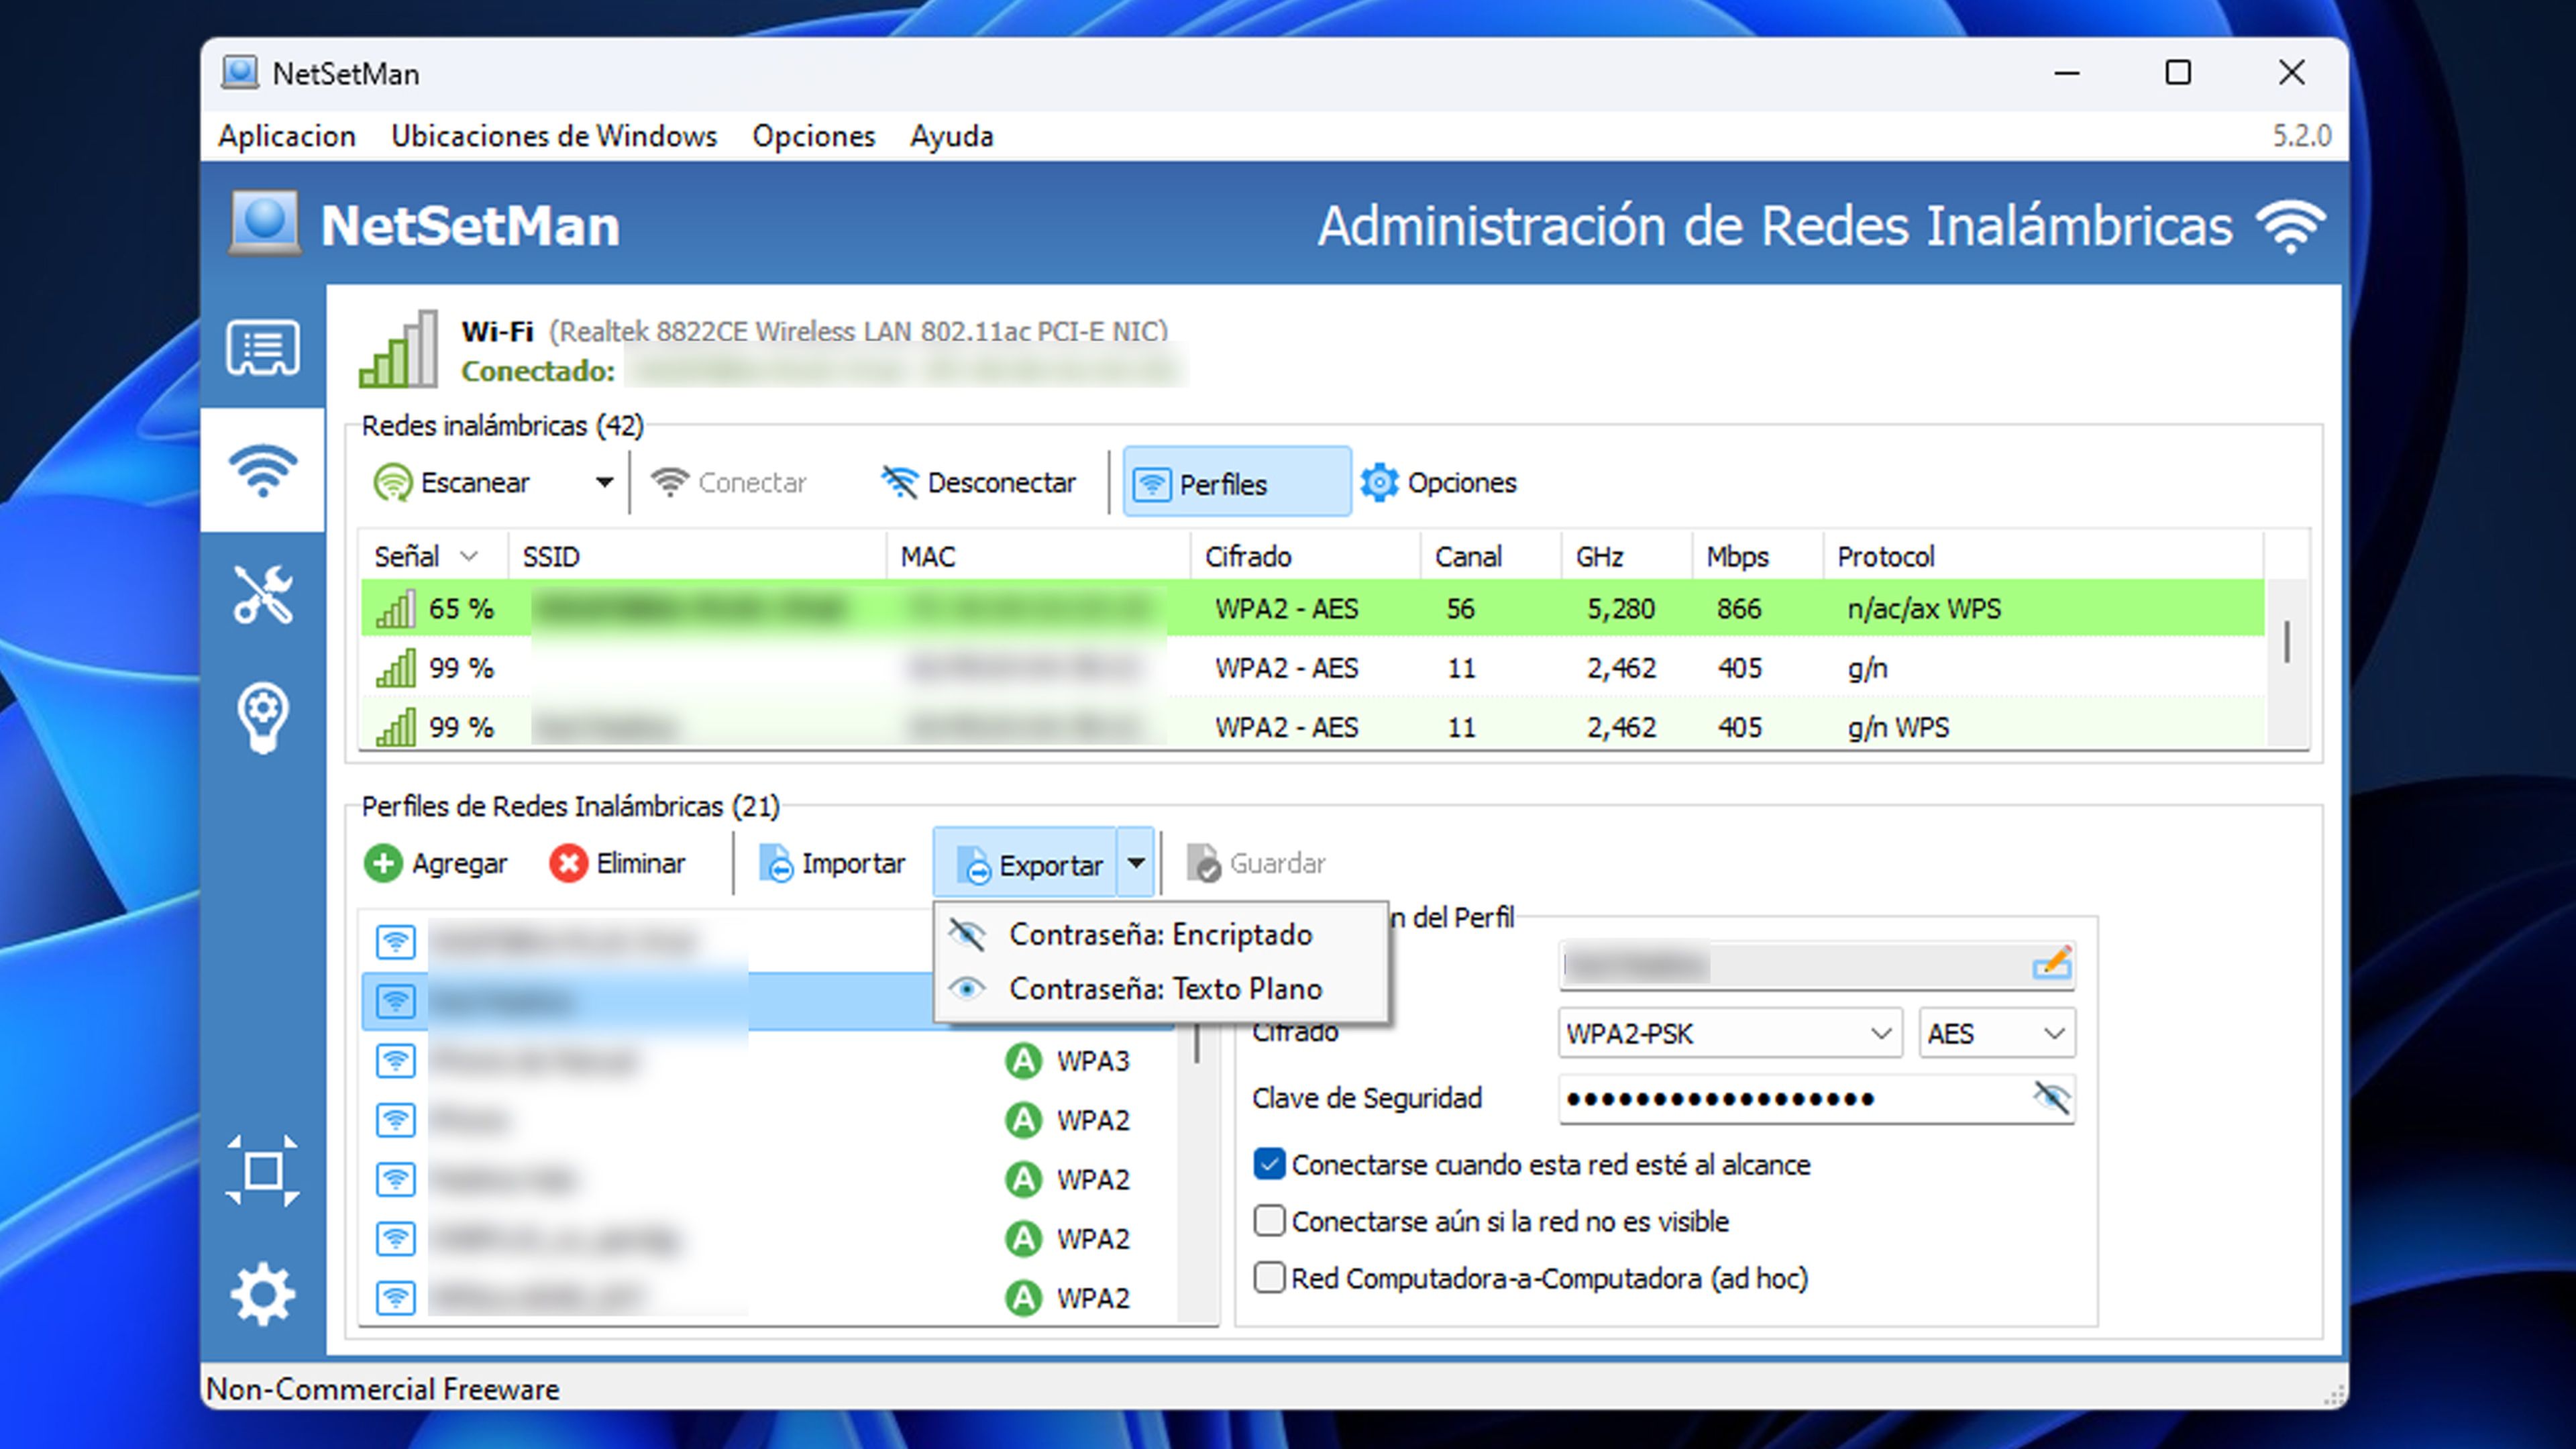Toggle the Perfiles panel button
The width and height of the screenshot is (2576, 1449).
pos(1236,483)
